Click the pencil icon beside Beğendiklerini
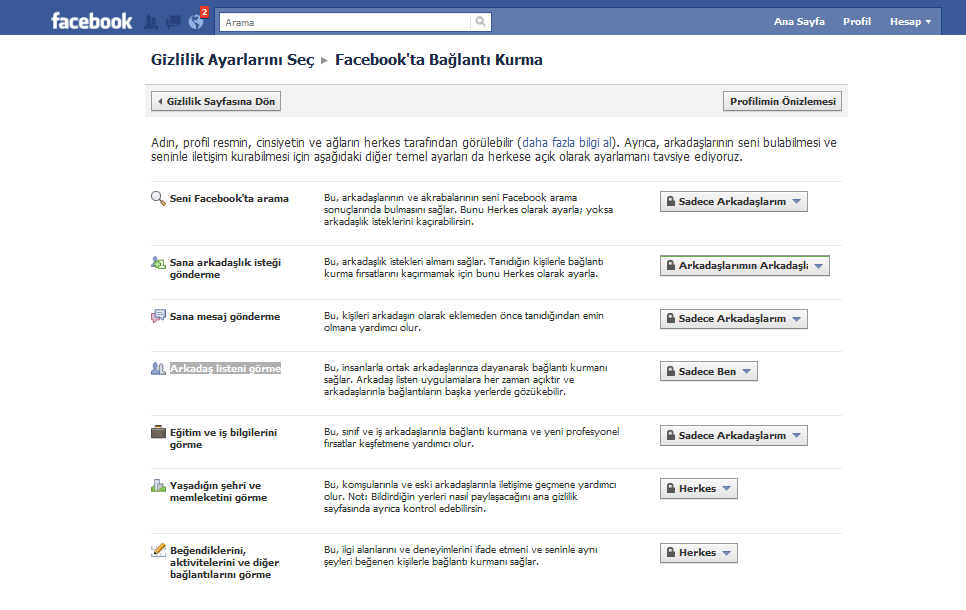Screen dimensions: 966x610 [158, 550]
